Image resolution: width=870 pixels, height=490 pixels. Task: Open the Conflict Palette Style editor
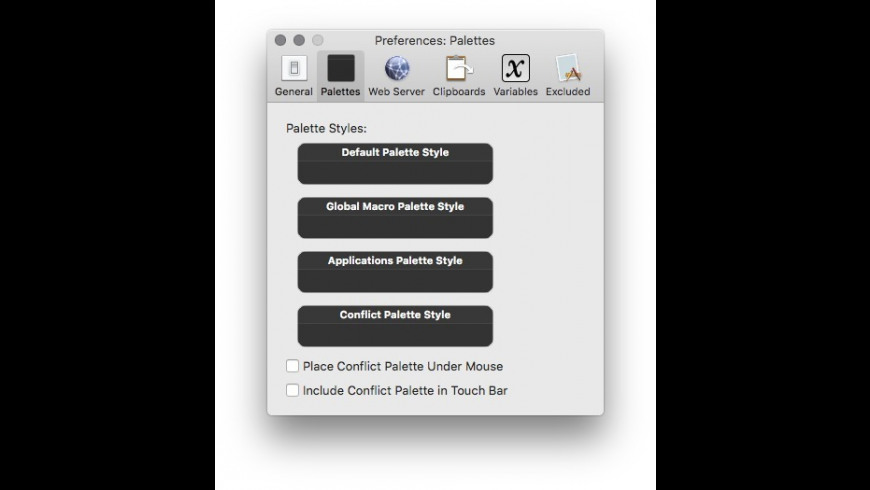pyautogui.click(x=395, y=326)
